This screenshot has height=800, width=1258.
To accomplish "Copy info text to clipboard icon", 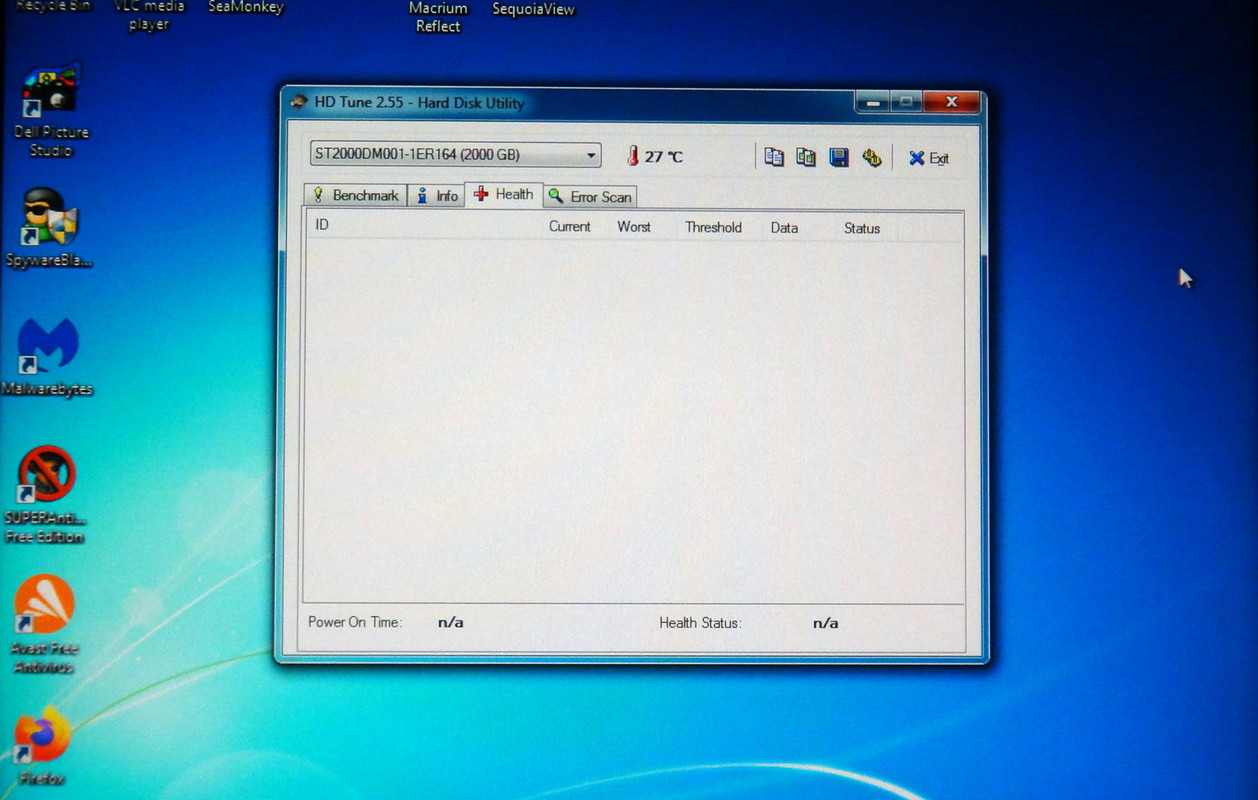I will coord(773,157).
